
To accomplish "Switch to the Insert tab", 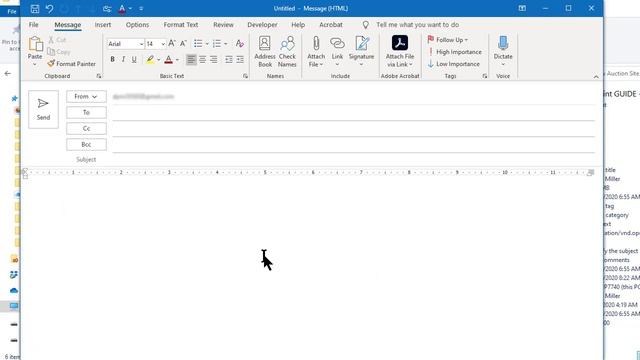I will (x=103, y=25).
